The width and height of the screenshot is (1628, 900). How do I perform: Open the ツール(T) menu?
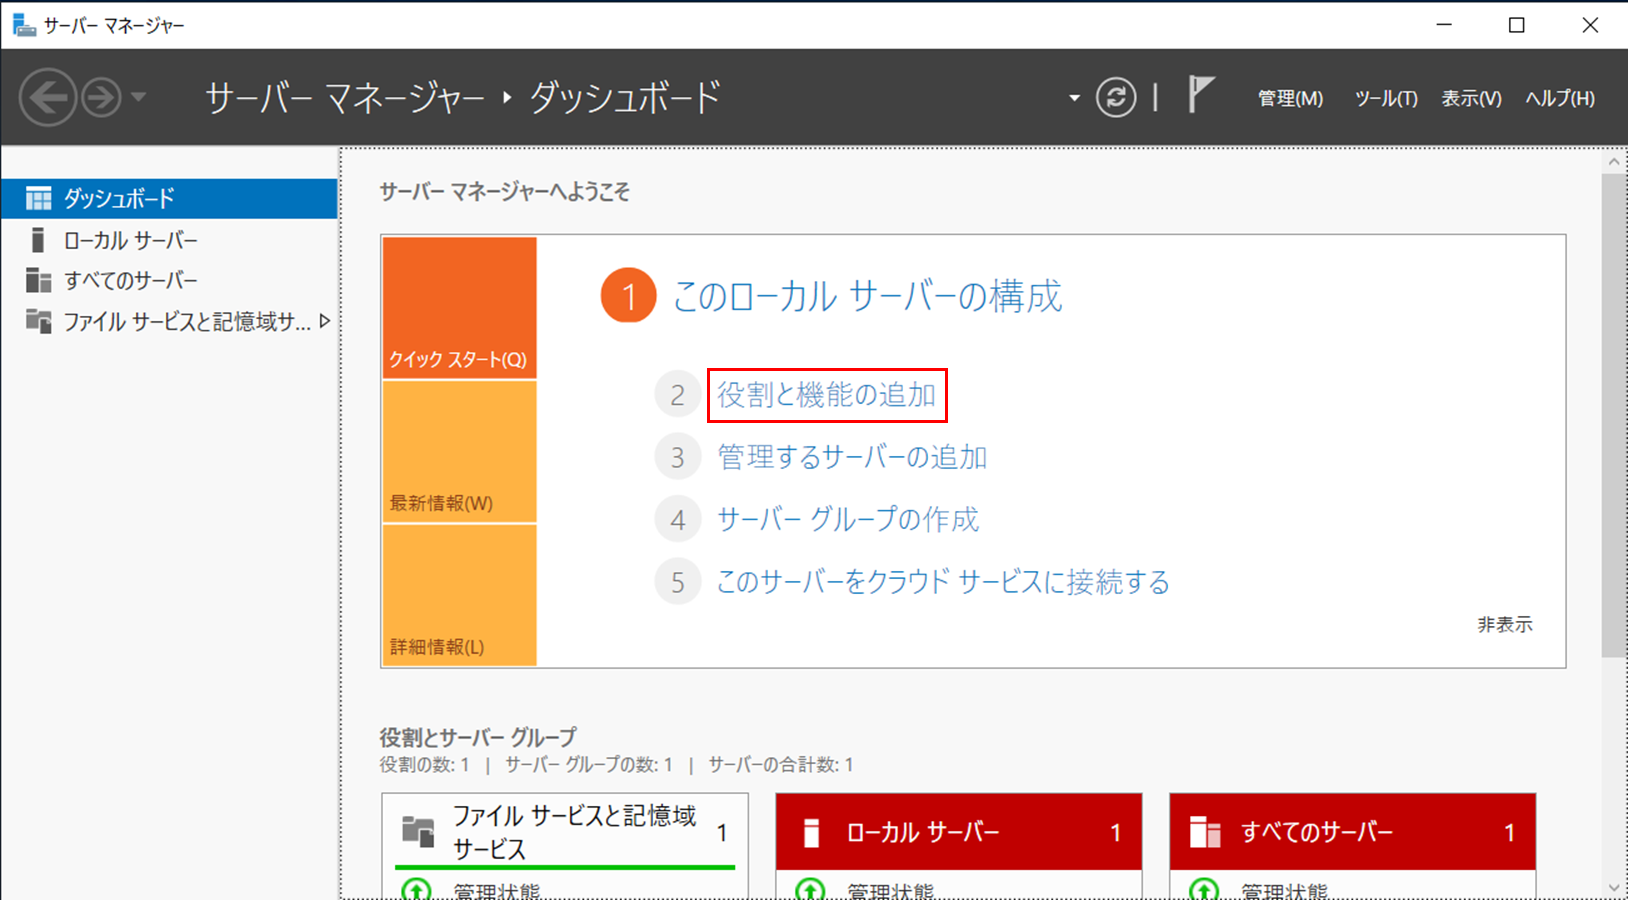[x=1386, y=98]
